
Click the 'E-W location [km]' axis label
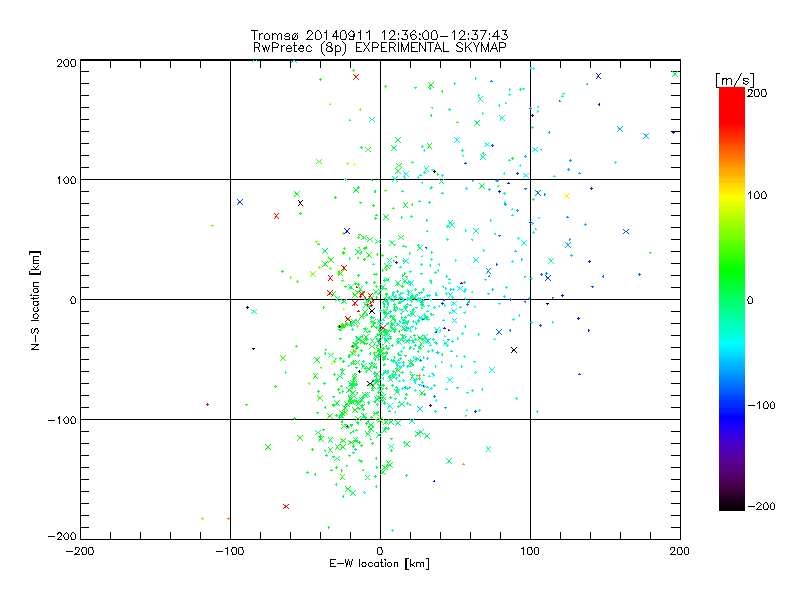tap(379, 564)
